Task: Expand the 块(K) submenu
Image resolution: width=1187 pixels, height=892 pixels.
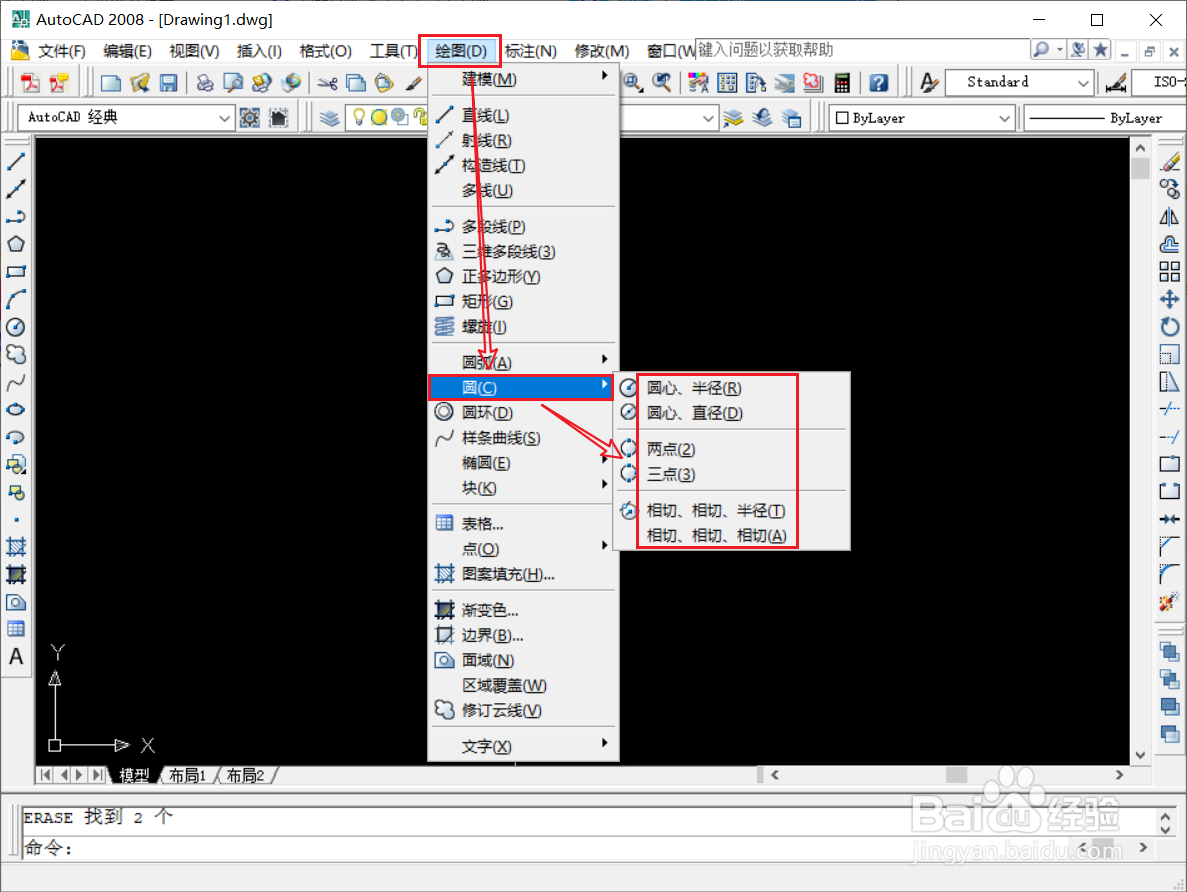Action: point(522,488)
